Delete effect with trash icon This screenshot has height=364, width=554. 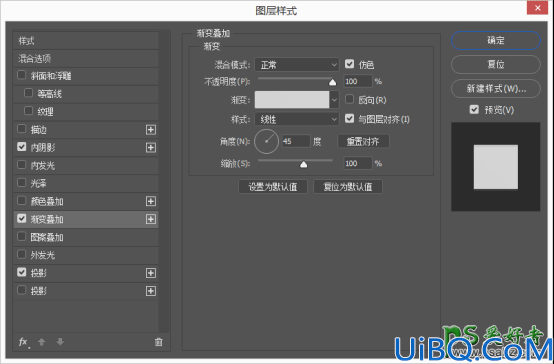[x=159, y=342]
